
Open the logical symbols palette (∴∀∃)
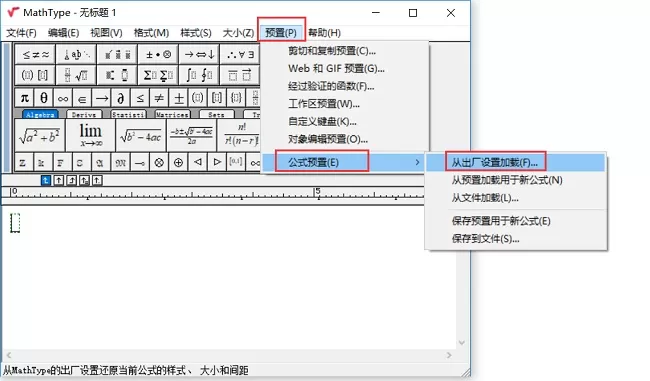pos(240,55)
